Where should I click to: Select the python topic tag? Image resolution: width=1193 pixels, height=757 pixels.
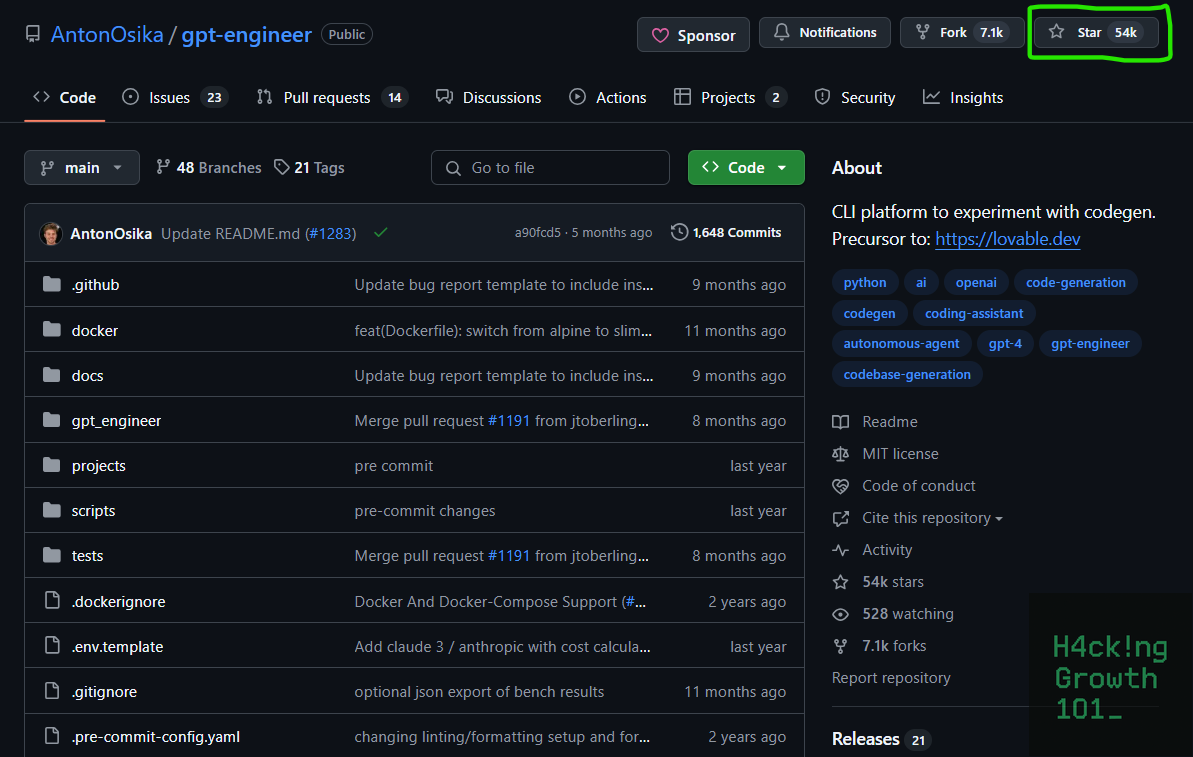pos(865,282)
